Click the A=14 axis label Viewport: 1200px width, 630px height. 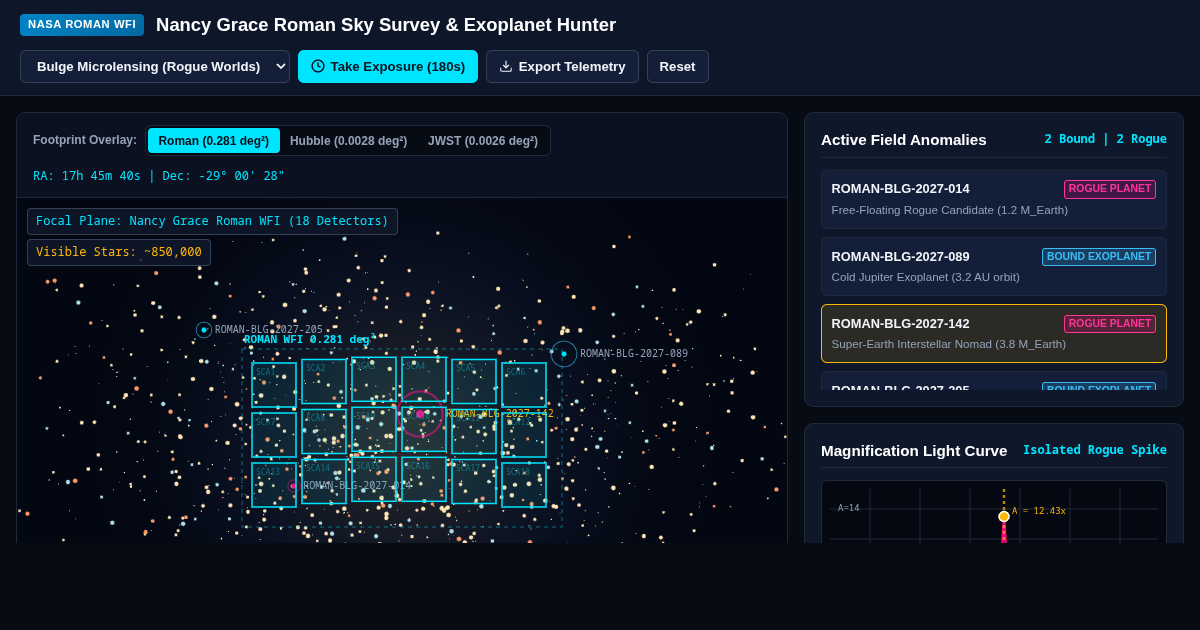tap(849, 508)
